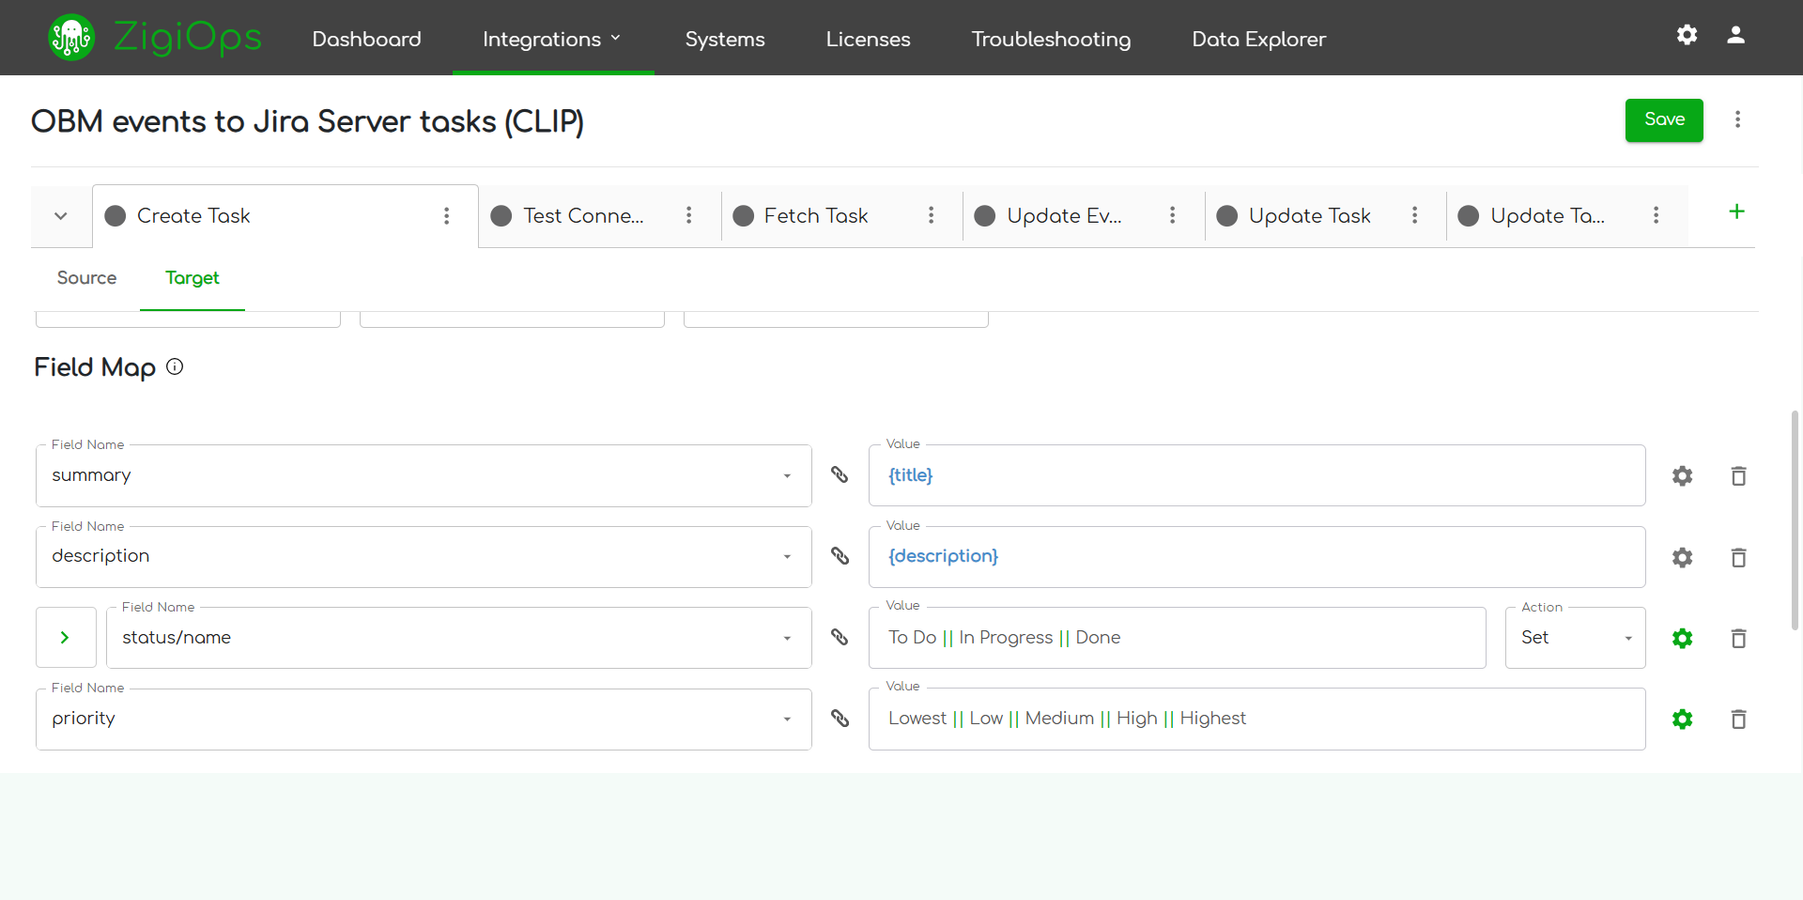Open Update Ev... tab kebab menu
Viewport: 1803px width, 900px height.
(1173, 216)
